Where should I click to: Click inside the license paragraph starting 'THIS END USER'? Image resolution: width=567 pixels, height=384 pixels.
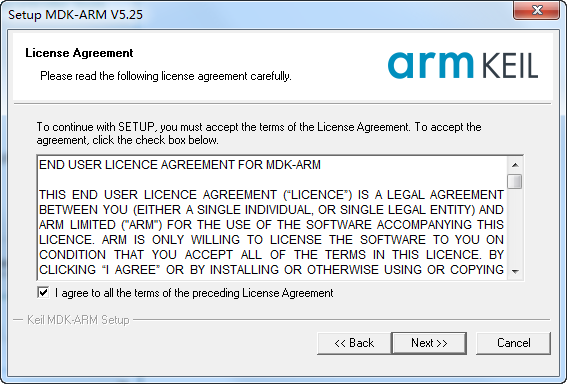[271, 232]
